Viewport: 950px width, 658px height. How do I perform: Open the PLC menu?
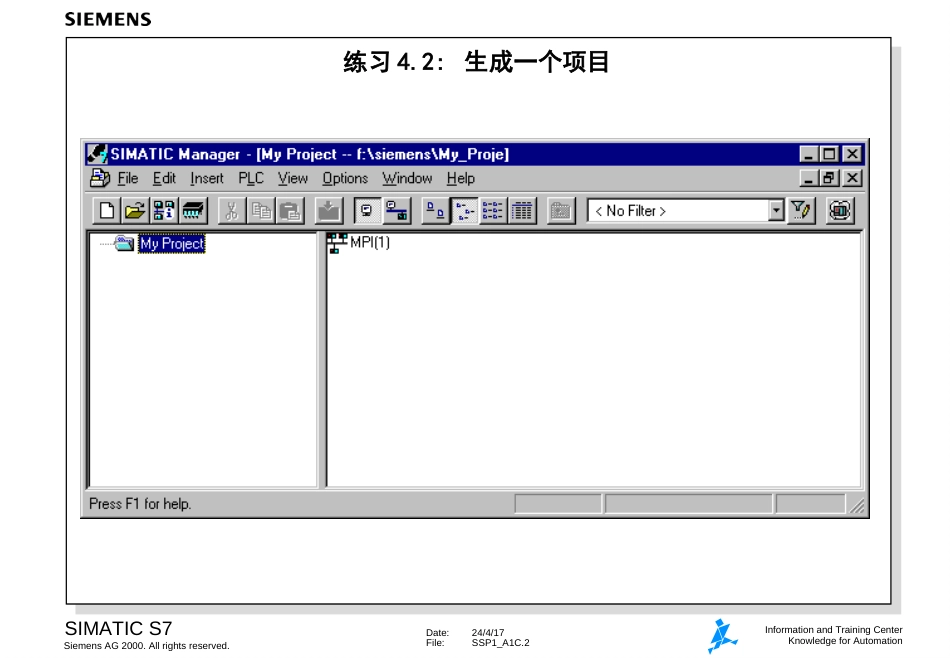pyautogui.click(x=251, y=178)
